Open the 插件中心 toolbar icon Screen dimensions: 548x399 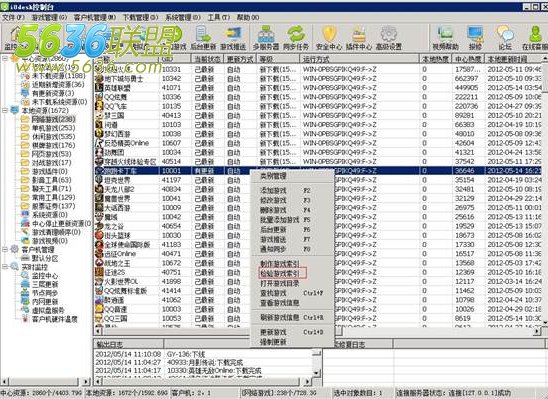[359, 38]
